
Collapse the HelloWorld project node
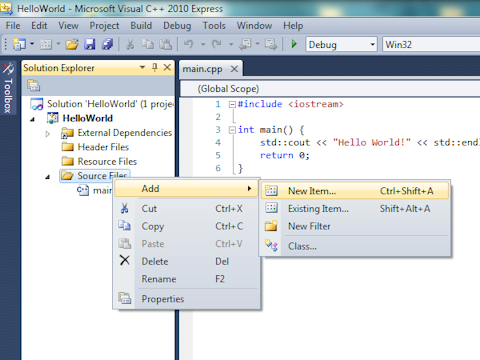point(32,119)
